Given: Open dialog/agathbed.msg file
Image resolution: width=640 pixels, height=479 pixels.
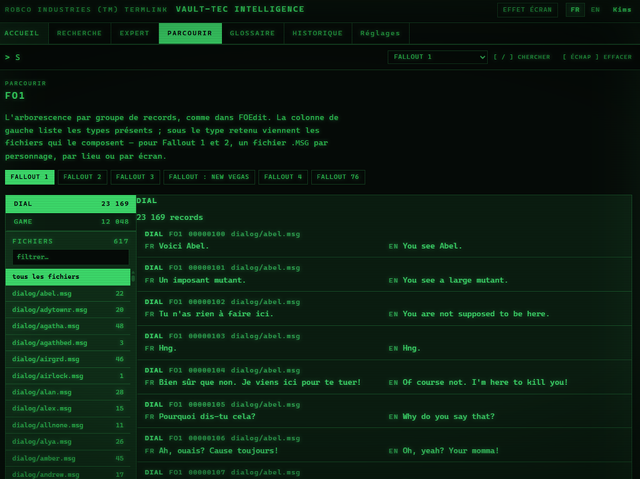Looking at the screenshot, I should point(68,343).
